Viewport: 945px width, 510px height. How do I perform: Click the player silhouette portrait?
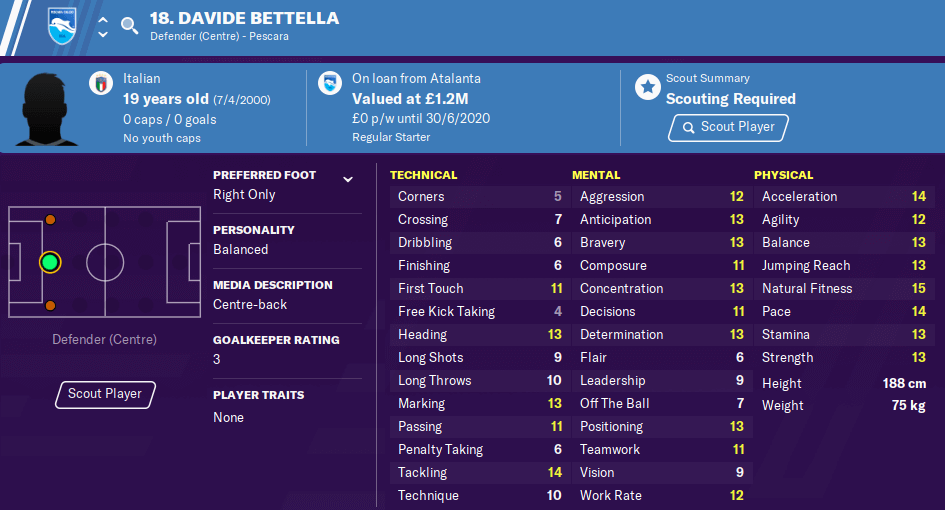pyautogui.click(x=46, y=109)
